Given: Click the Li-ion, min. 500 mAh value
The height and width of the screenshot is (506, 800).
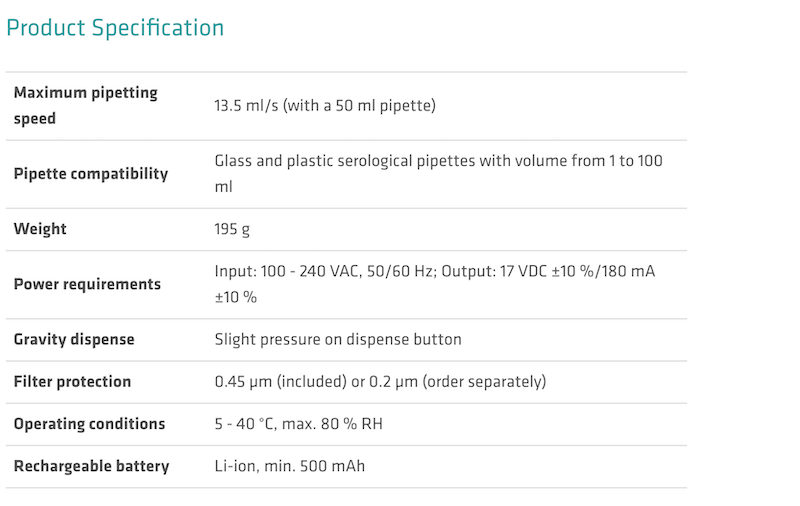Looking at the screenshot, I should pos(290,466).
